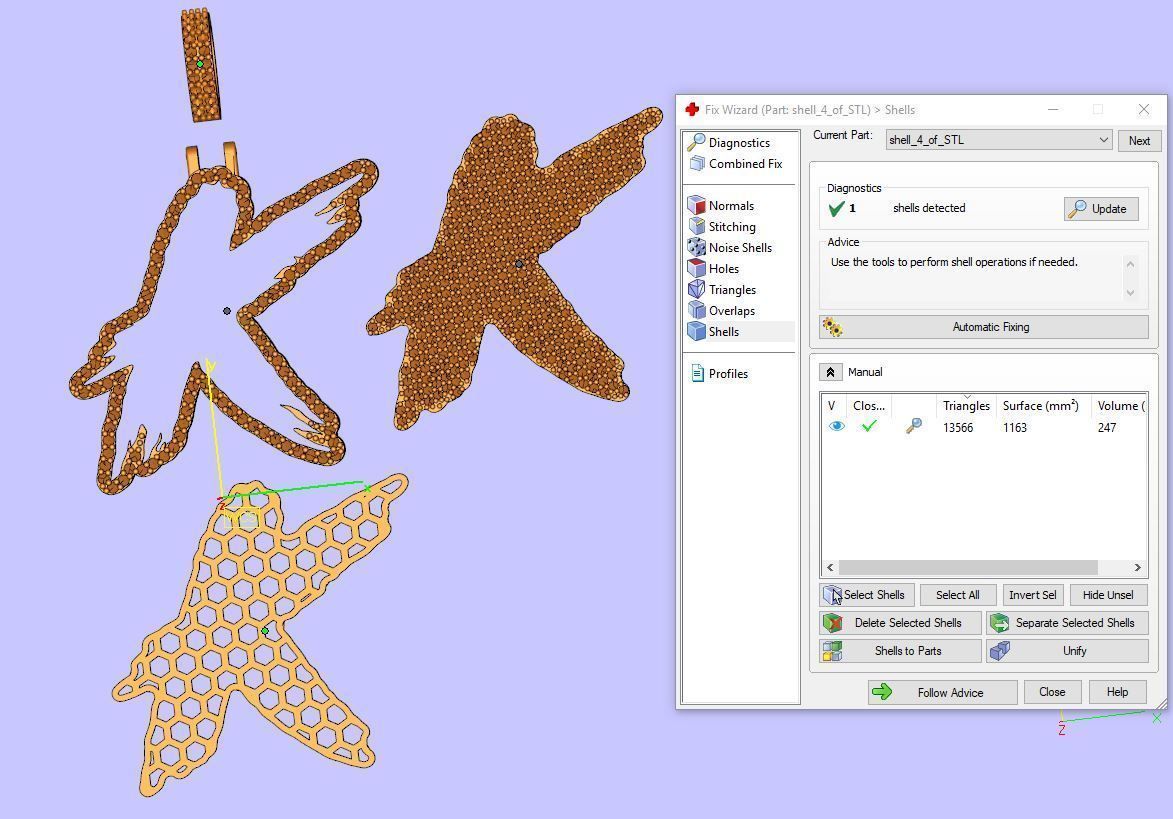Run Automatic Fixing
This screenshot has height=819, width=1173.
pos(984,327)
